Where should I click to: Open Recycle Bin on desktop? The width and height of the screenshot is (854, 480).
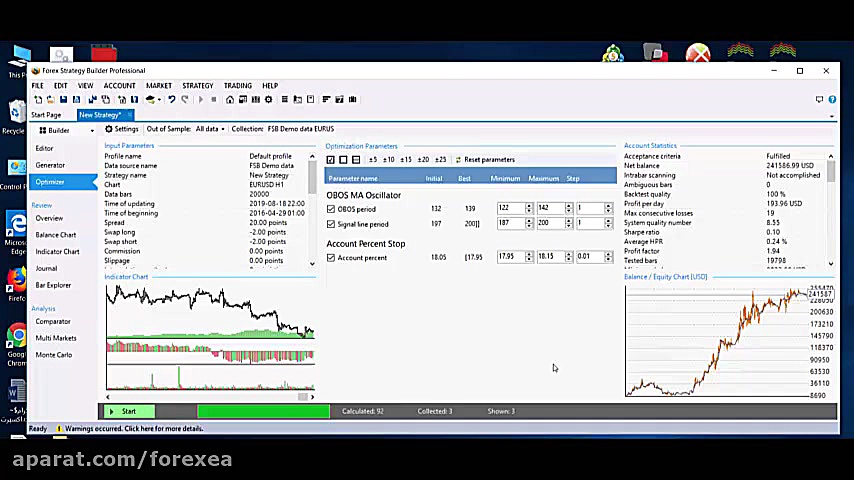click(14, 117)
